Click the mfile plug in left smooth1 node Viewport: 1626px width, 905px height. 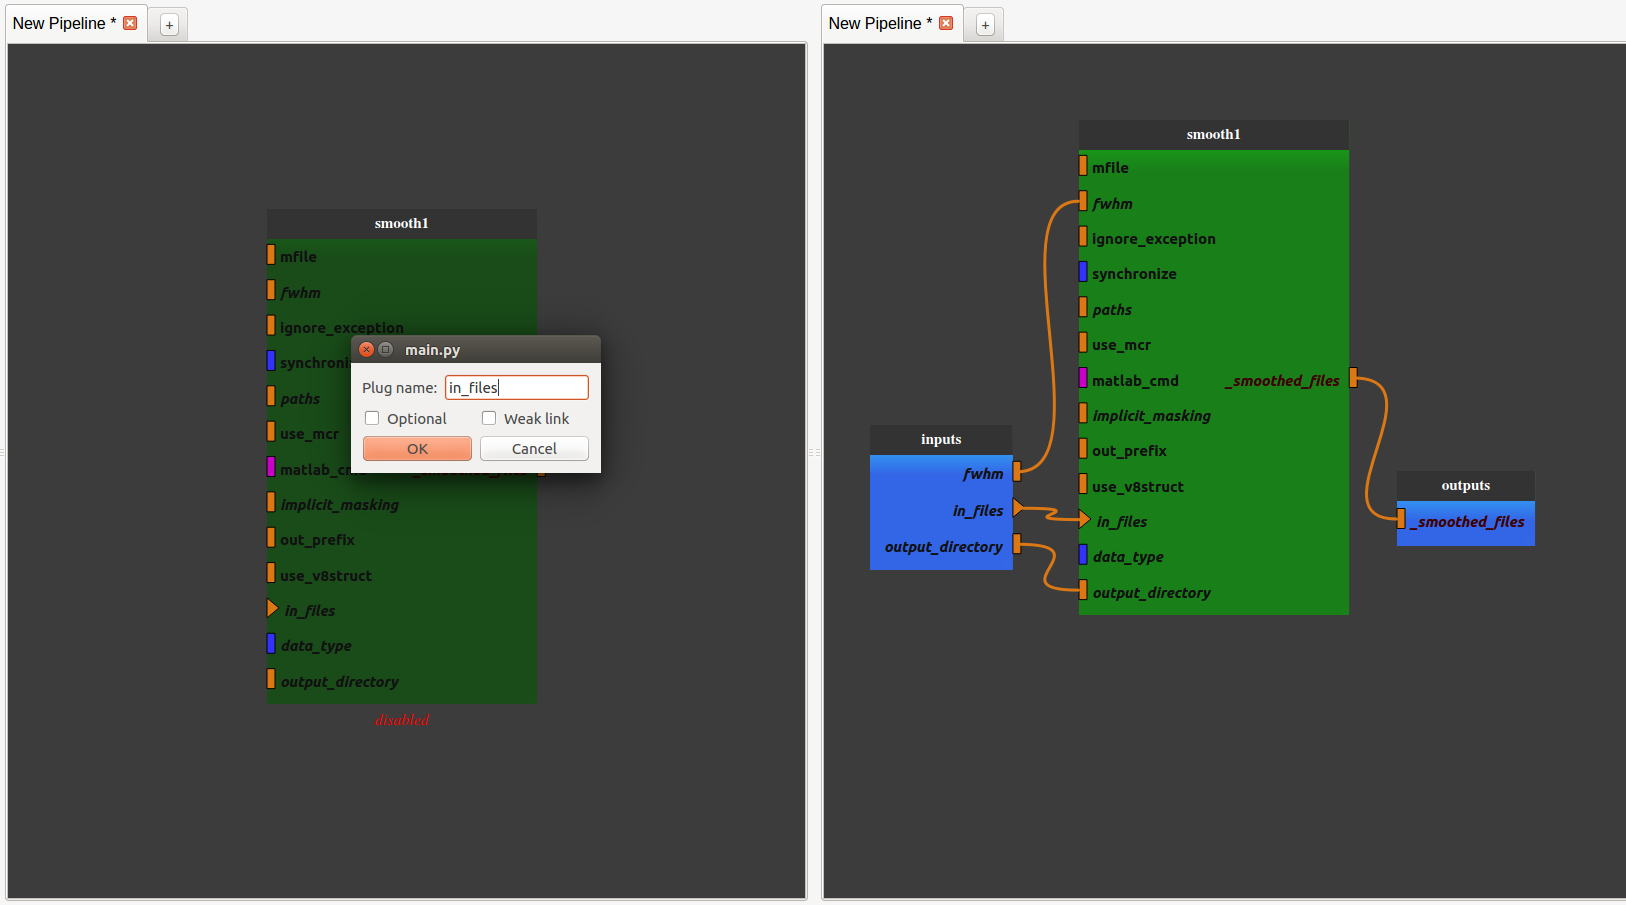coord(271,254)
